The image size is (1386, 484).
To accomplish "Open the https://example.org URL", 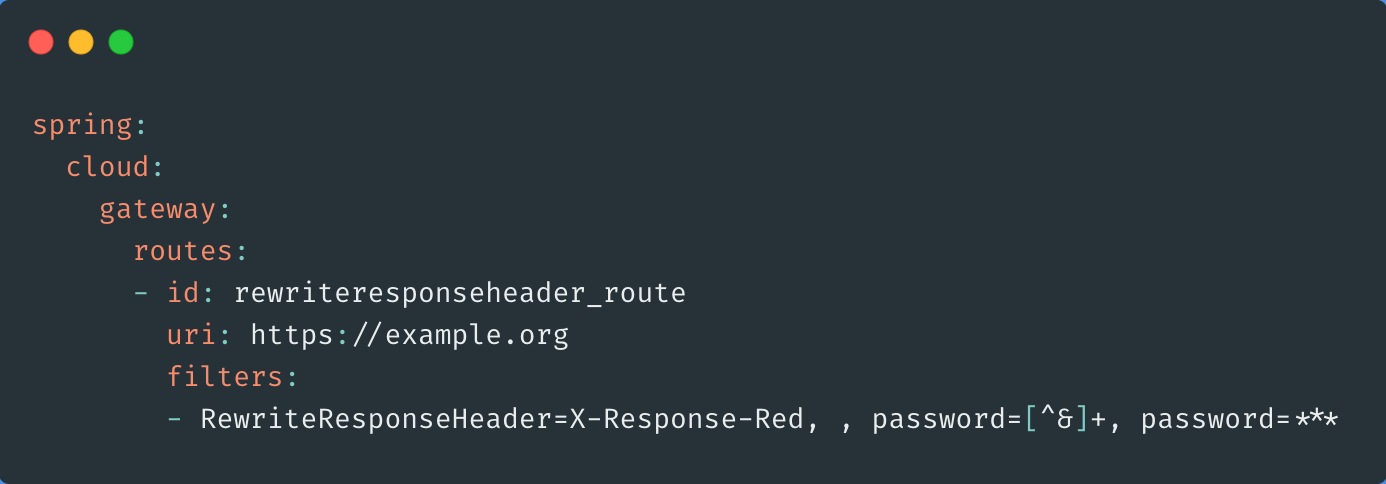I will click(409, 336).
